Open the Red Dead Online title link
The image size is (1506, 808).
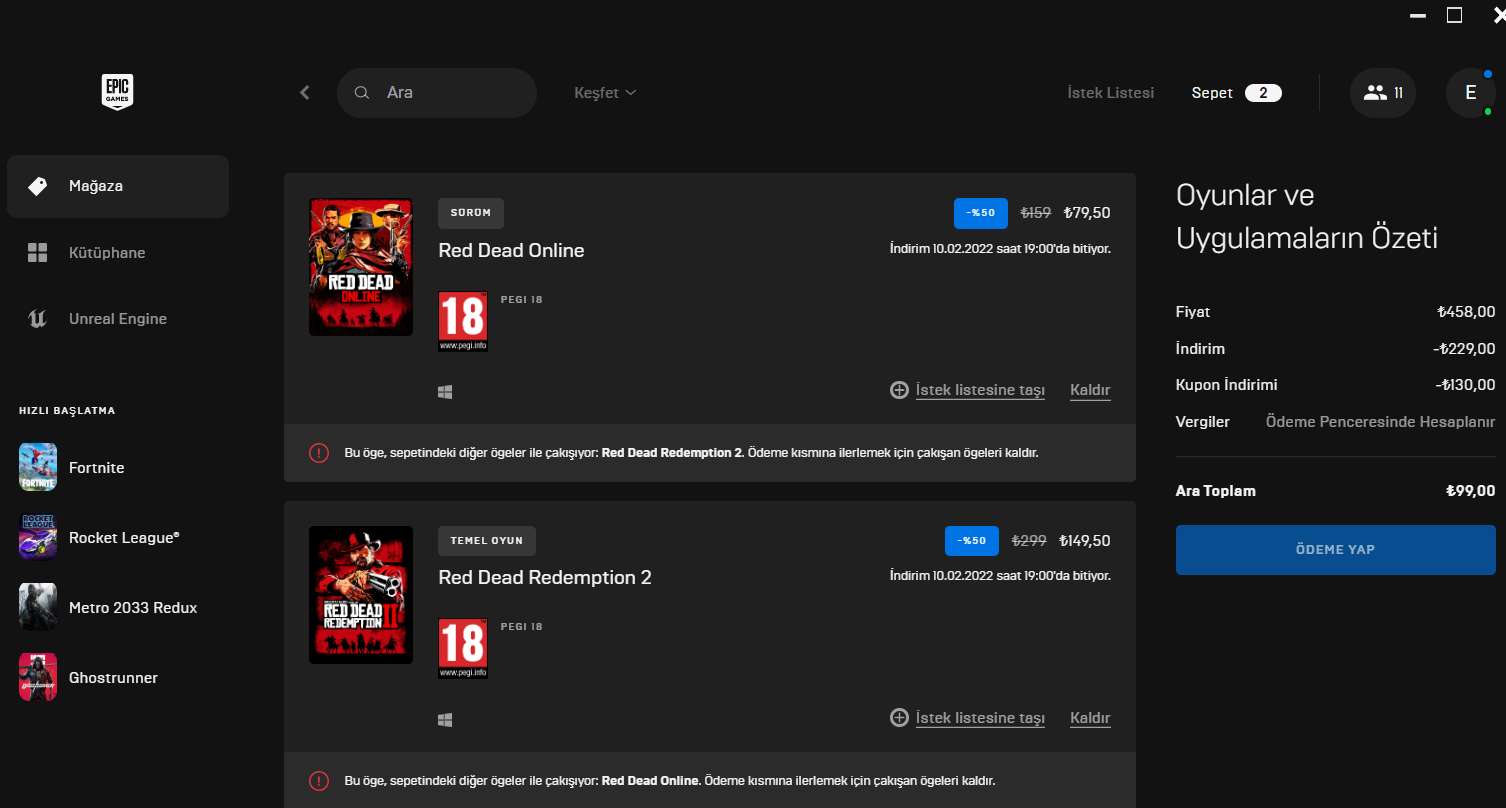511,250
